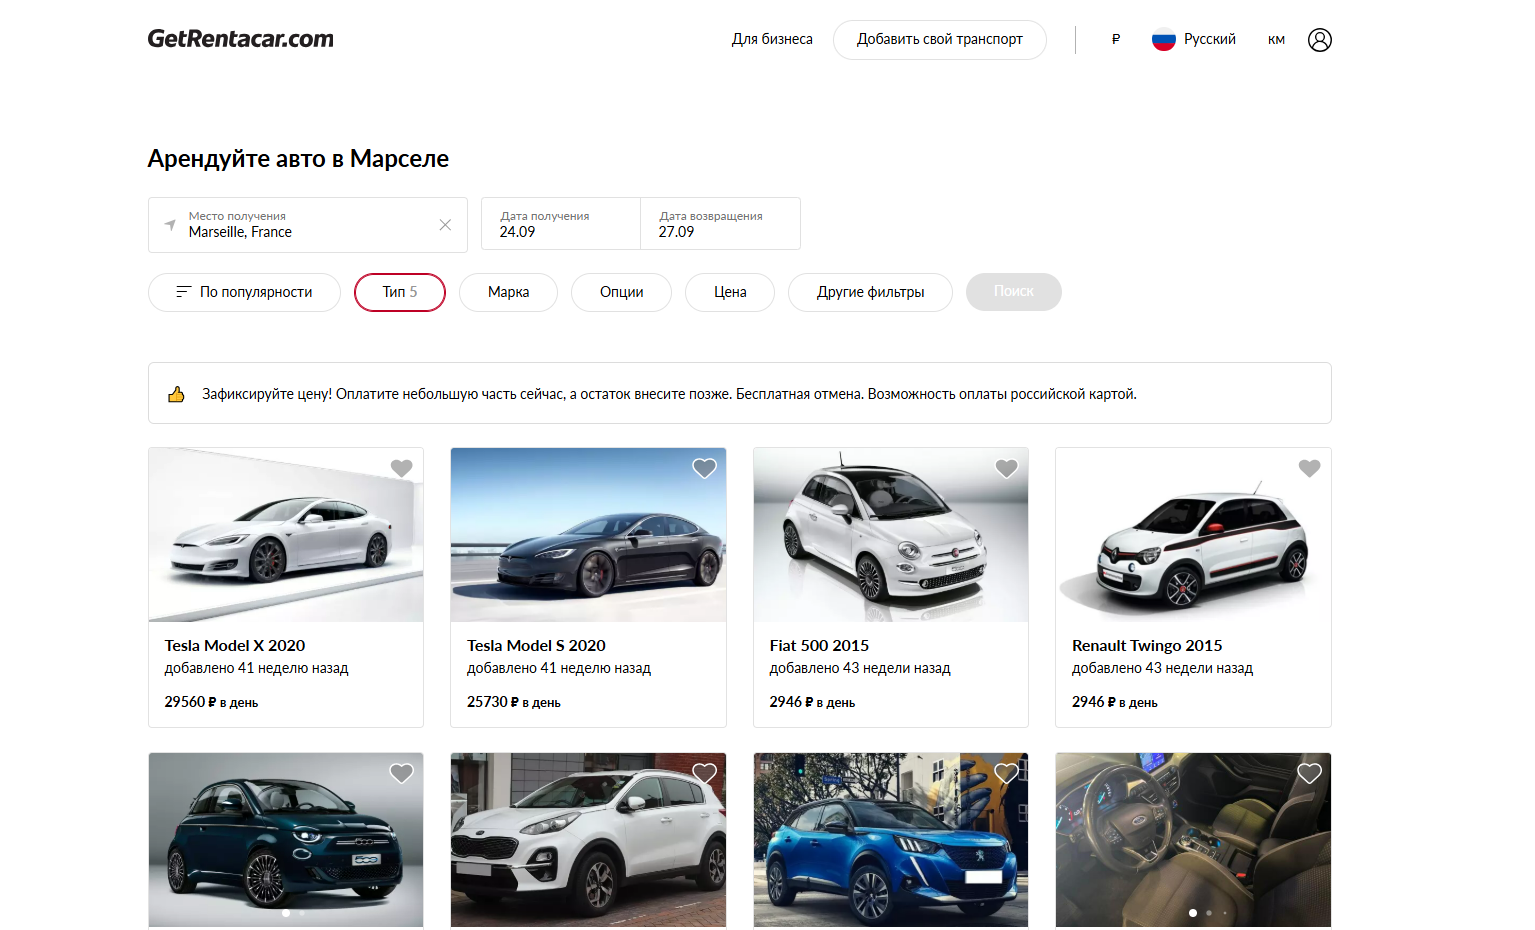Expand the Тип vehicle type filter

[x=399, y=292]
